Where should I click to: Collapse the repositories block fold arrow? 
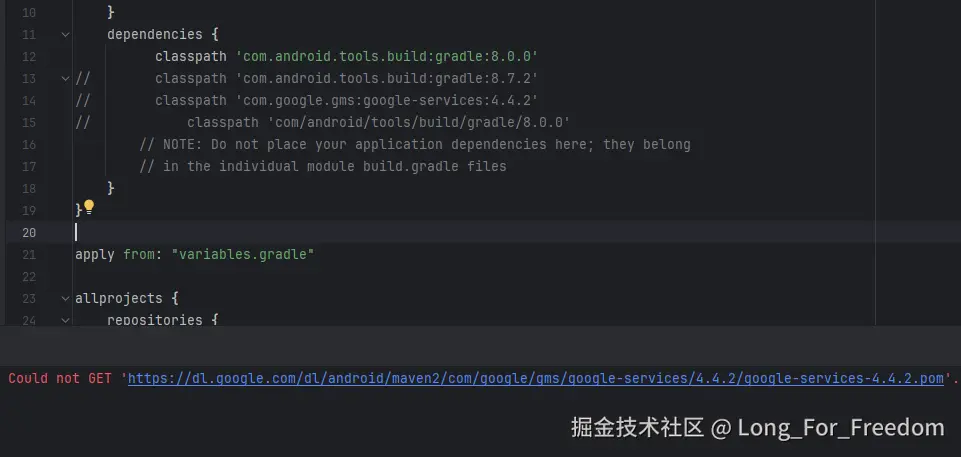pyautogui.click(x=65, y=320)
